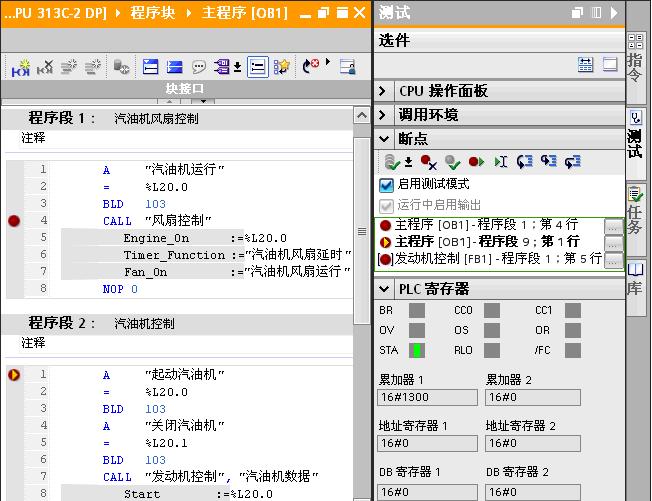Select breakpoint row 主程序 [OB1] - 程序段 9

coord(489,242)
